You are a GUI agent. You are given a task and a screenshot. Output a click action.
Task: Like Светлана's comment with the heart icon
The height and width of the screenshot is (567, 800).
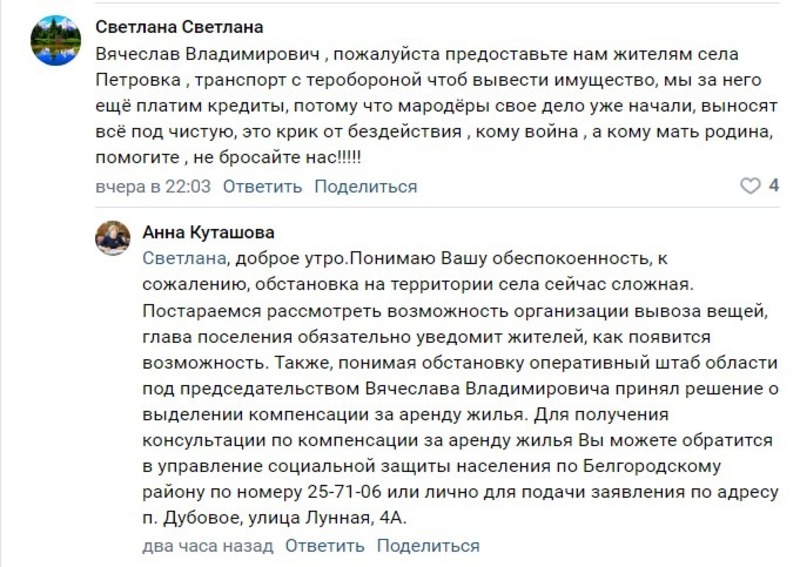coord(750,186)
